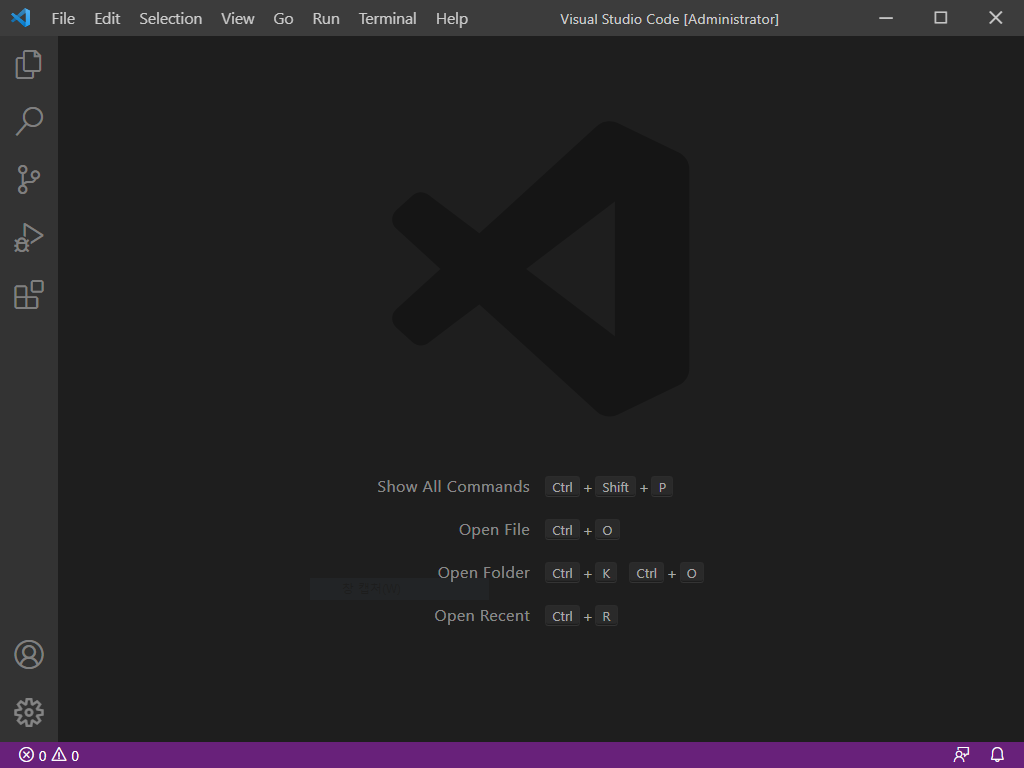Open the Search view icon
Image resolution: width=1024 pixels, height=768 pixels.
29,121
